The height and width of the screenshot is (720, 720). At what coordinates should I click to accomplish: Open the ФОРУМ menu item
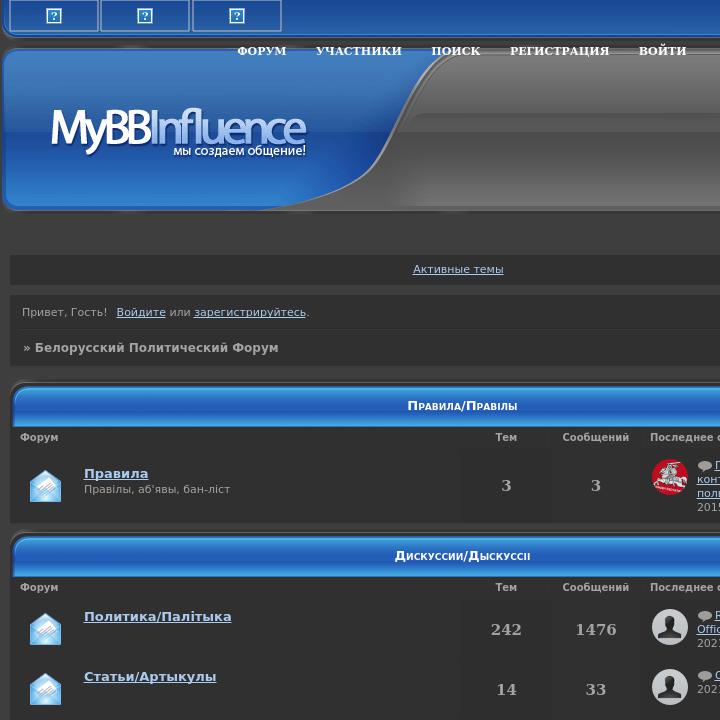[x=262, y=51]
